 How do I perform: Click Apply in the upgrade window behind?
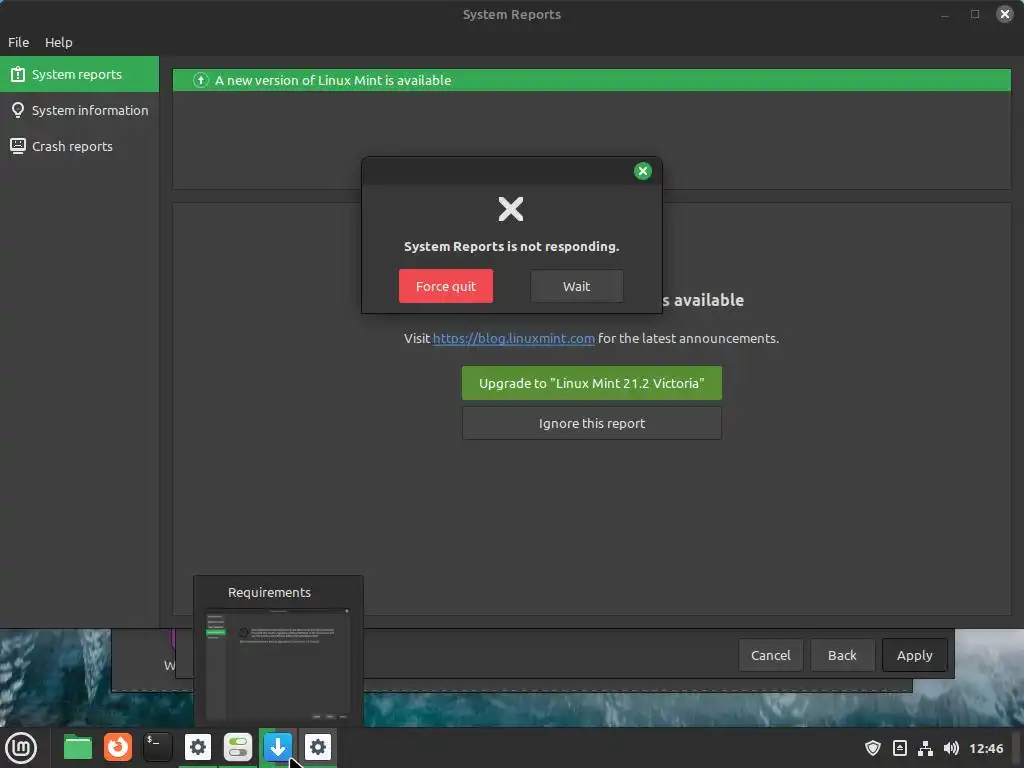pos(914,655)
